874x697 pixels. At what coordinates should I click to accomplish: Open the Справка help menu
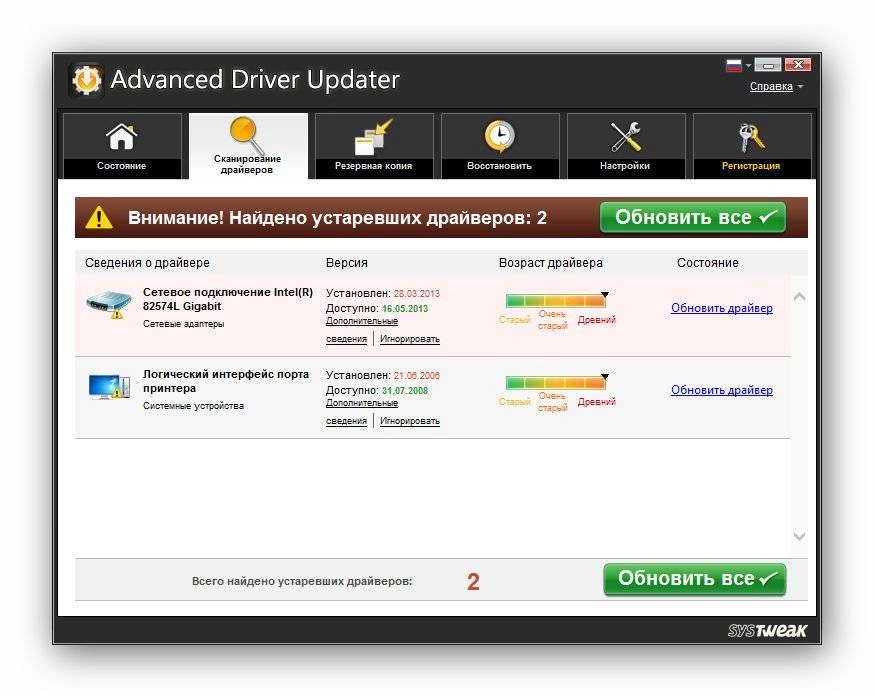coord(771,86)
